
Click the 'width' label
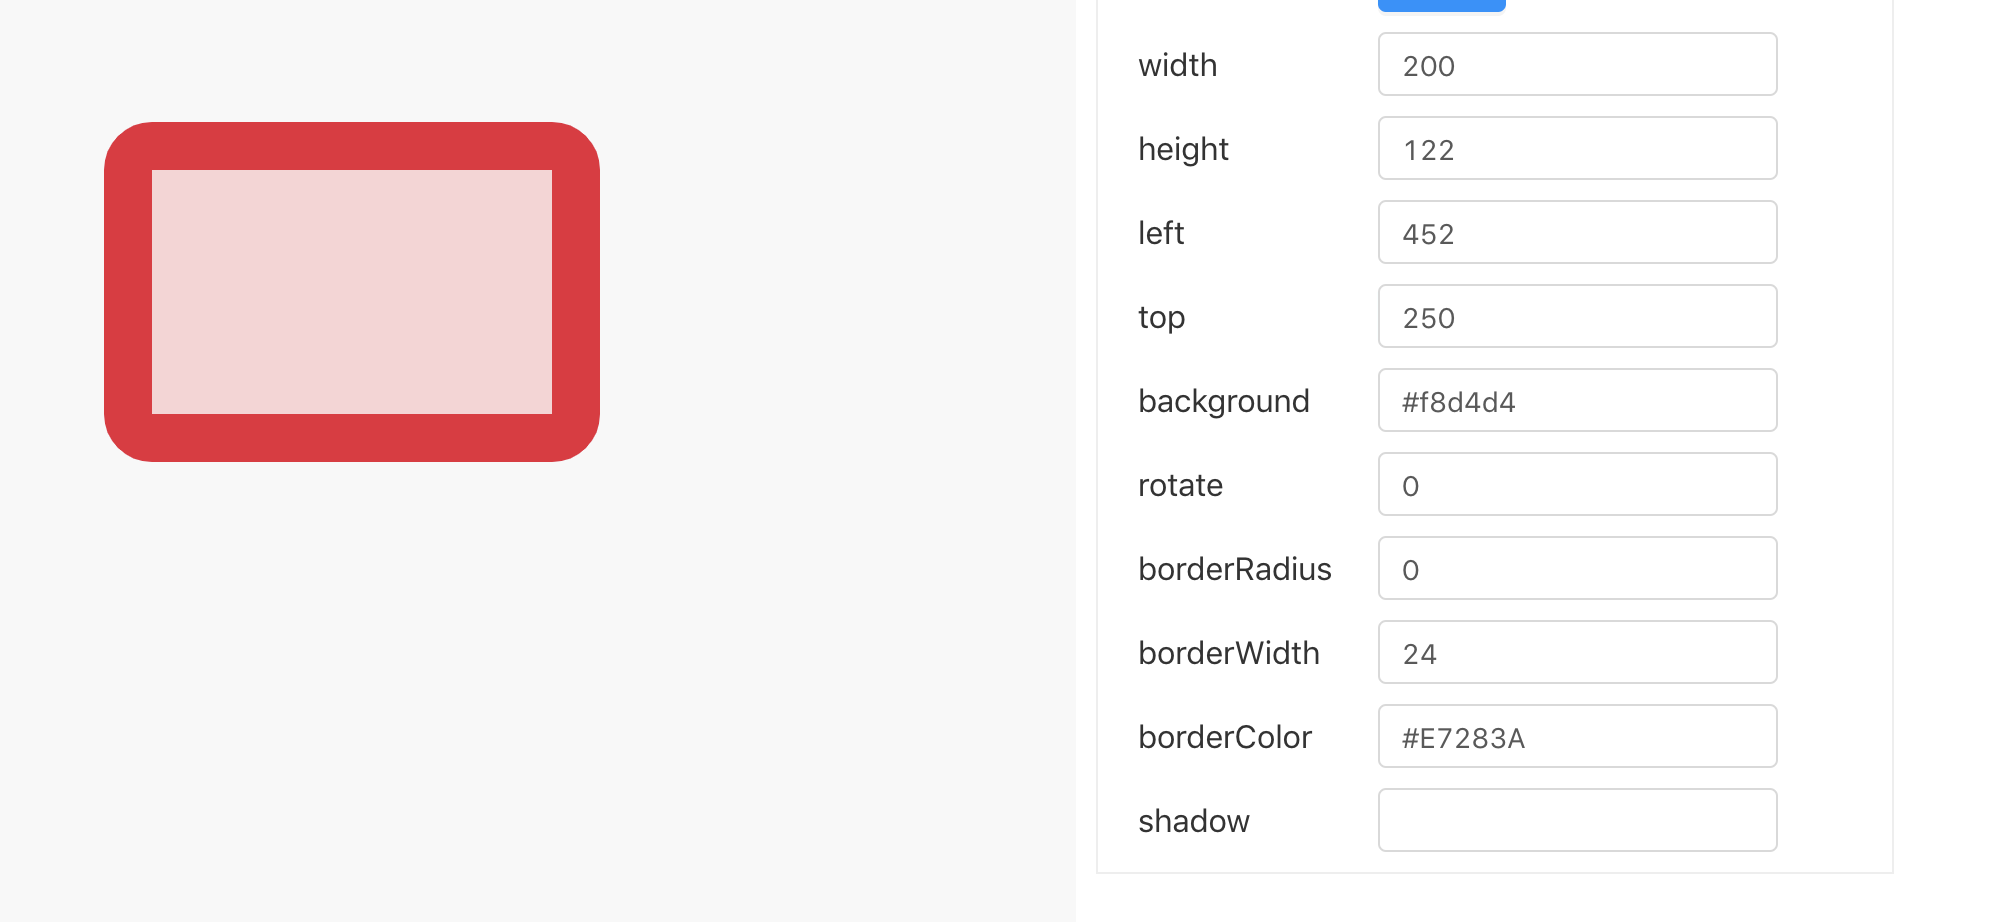click(x=1178, y=65)
